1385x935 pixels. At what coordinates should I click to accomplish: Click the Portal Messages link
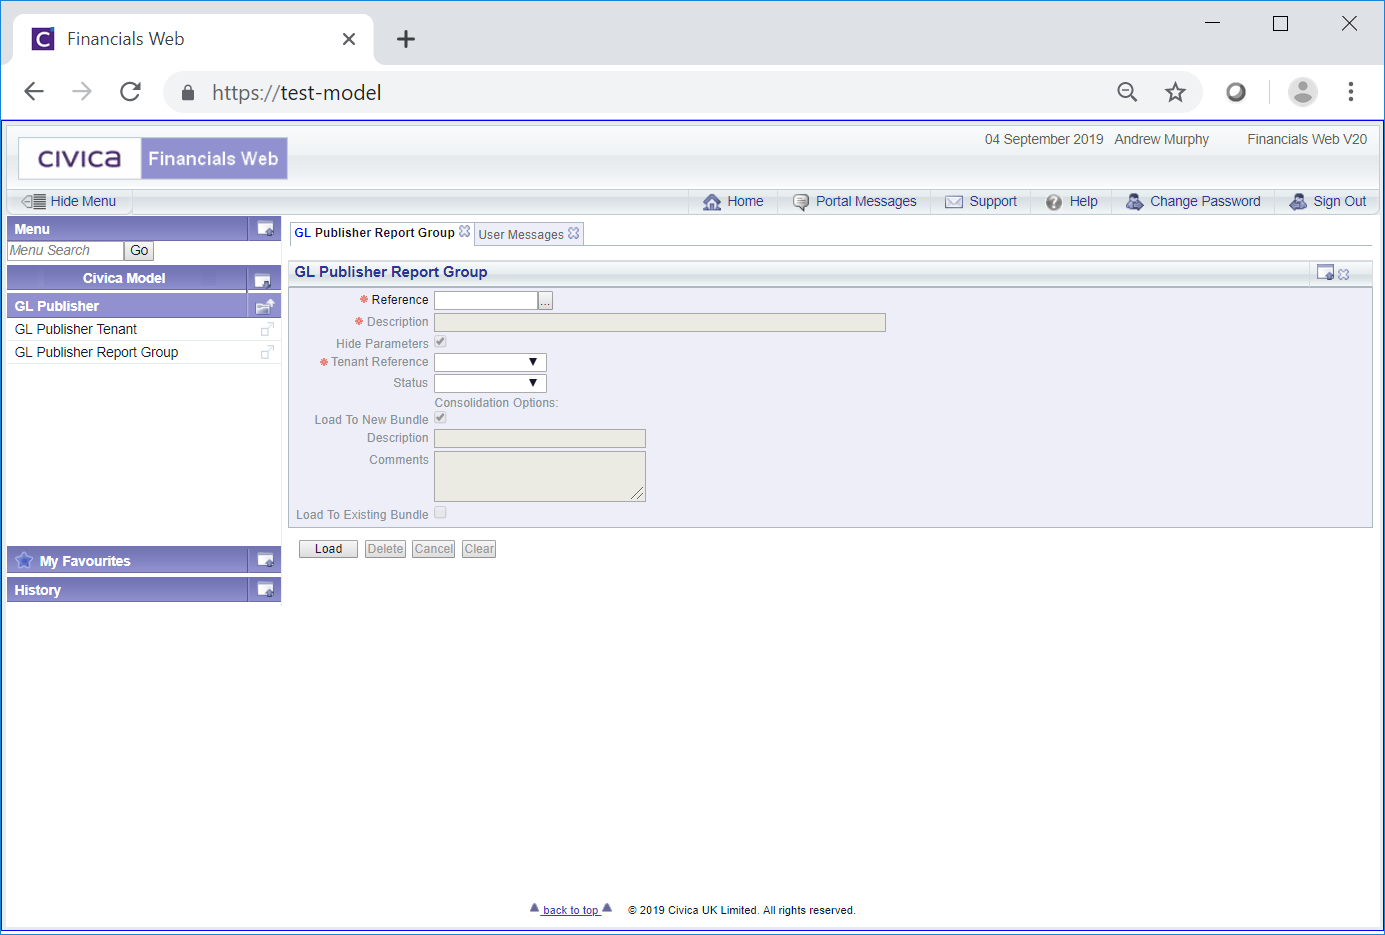[866, 202]
